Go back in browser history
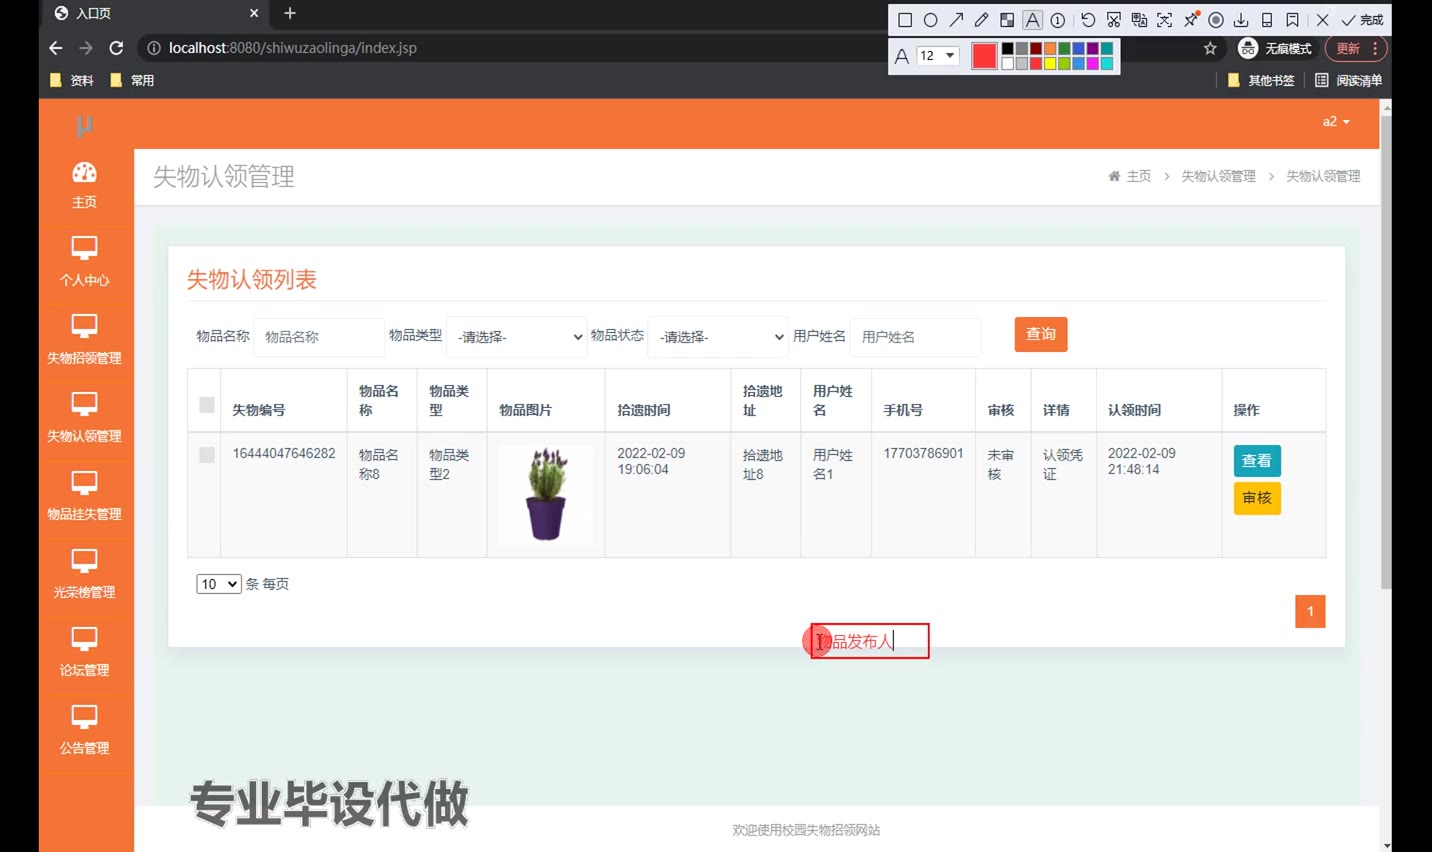This screenshot has height=852, width=1432. [56, 48]
